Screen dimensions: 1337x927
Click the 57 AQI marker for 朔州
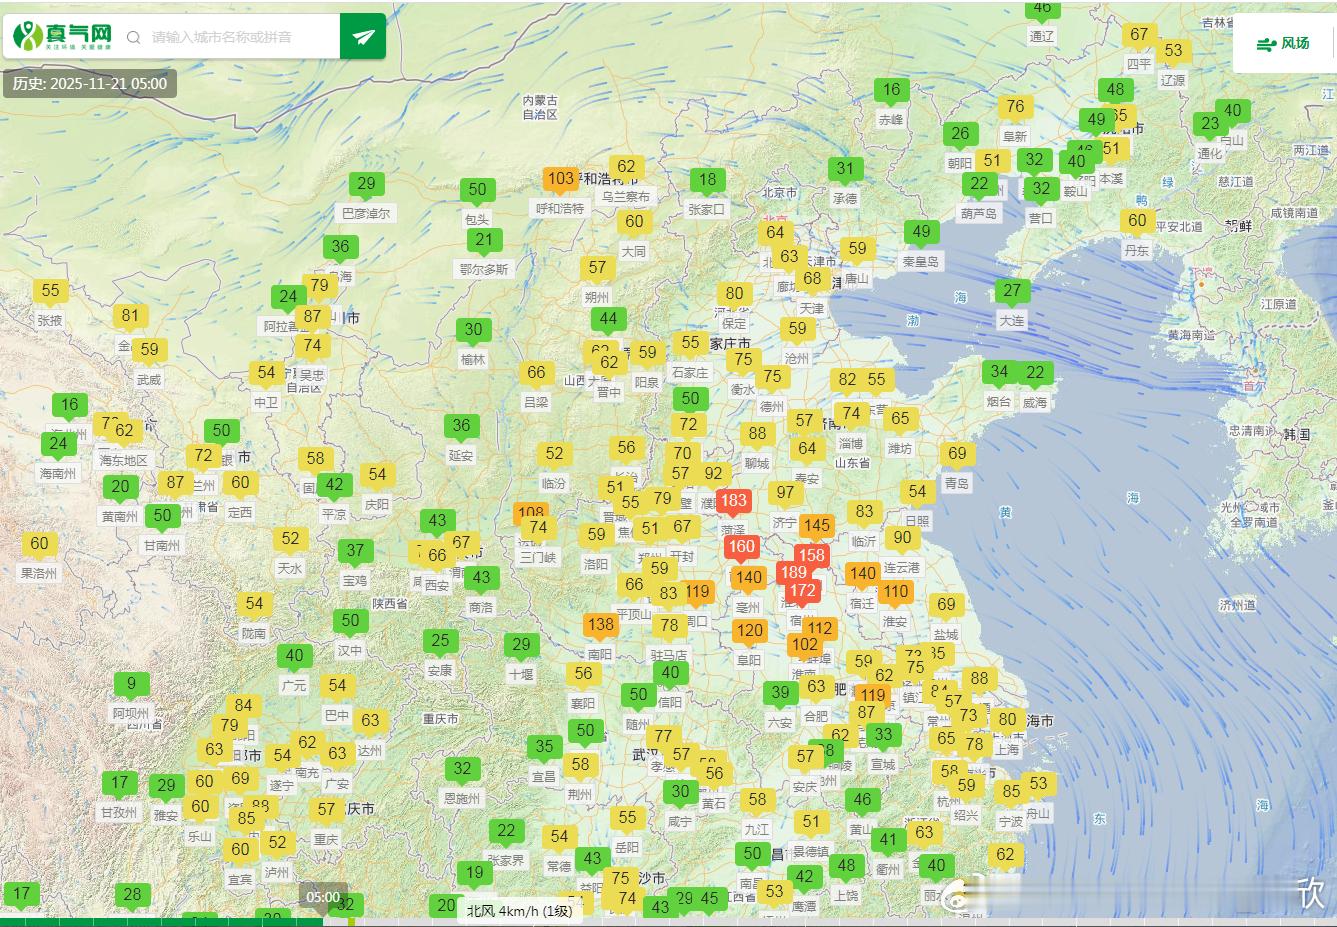coord(597,268)
